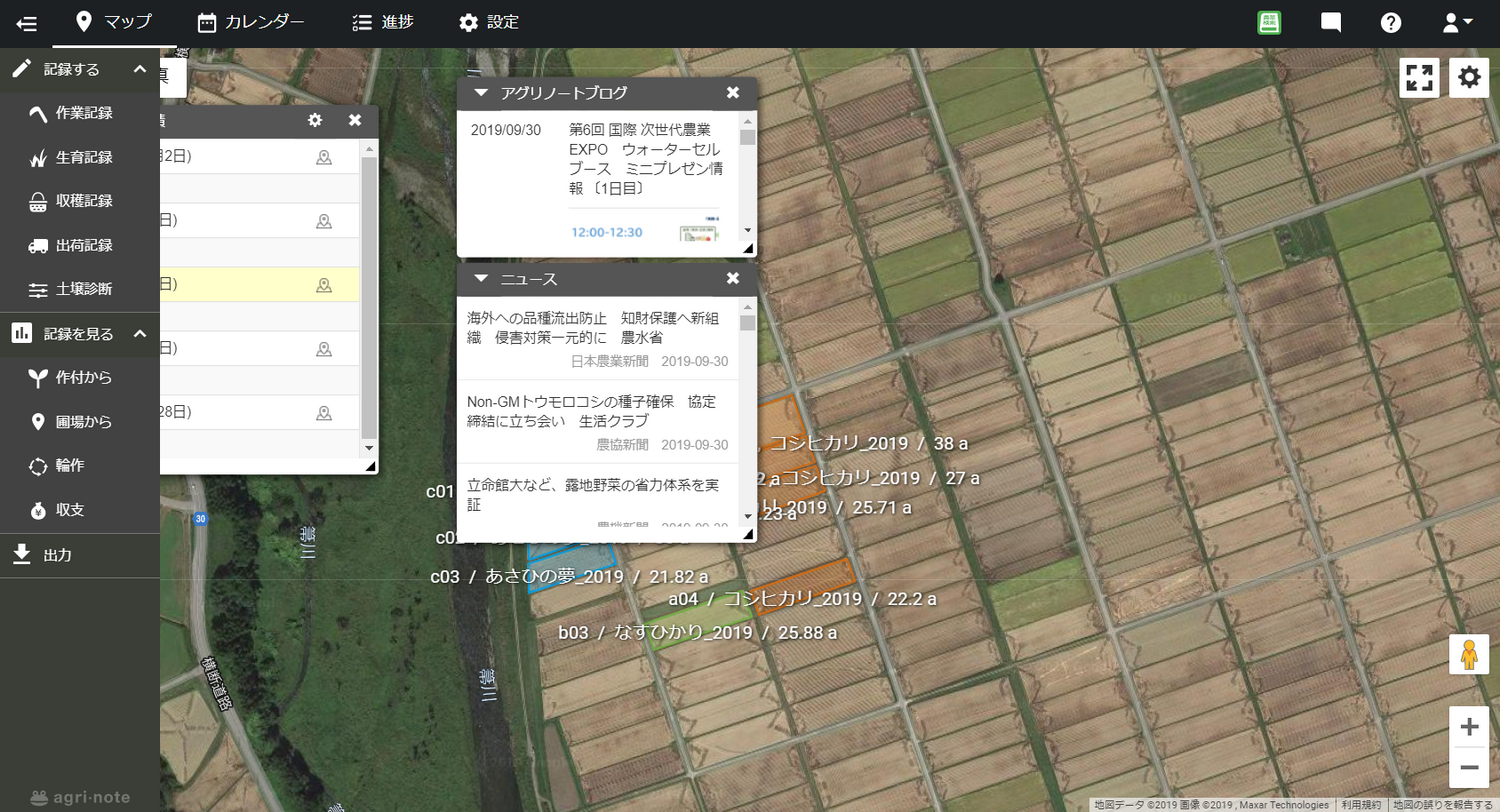Open news Non-GMトウモロコシの種子確保 article
Screen dimensions: 1500x812
click(x=598, y=421)
